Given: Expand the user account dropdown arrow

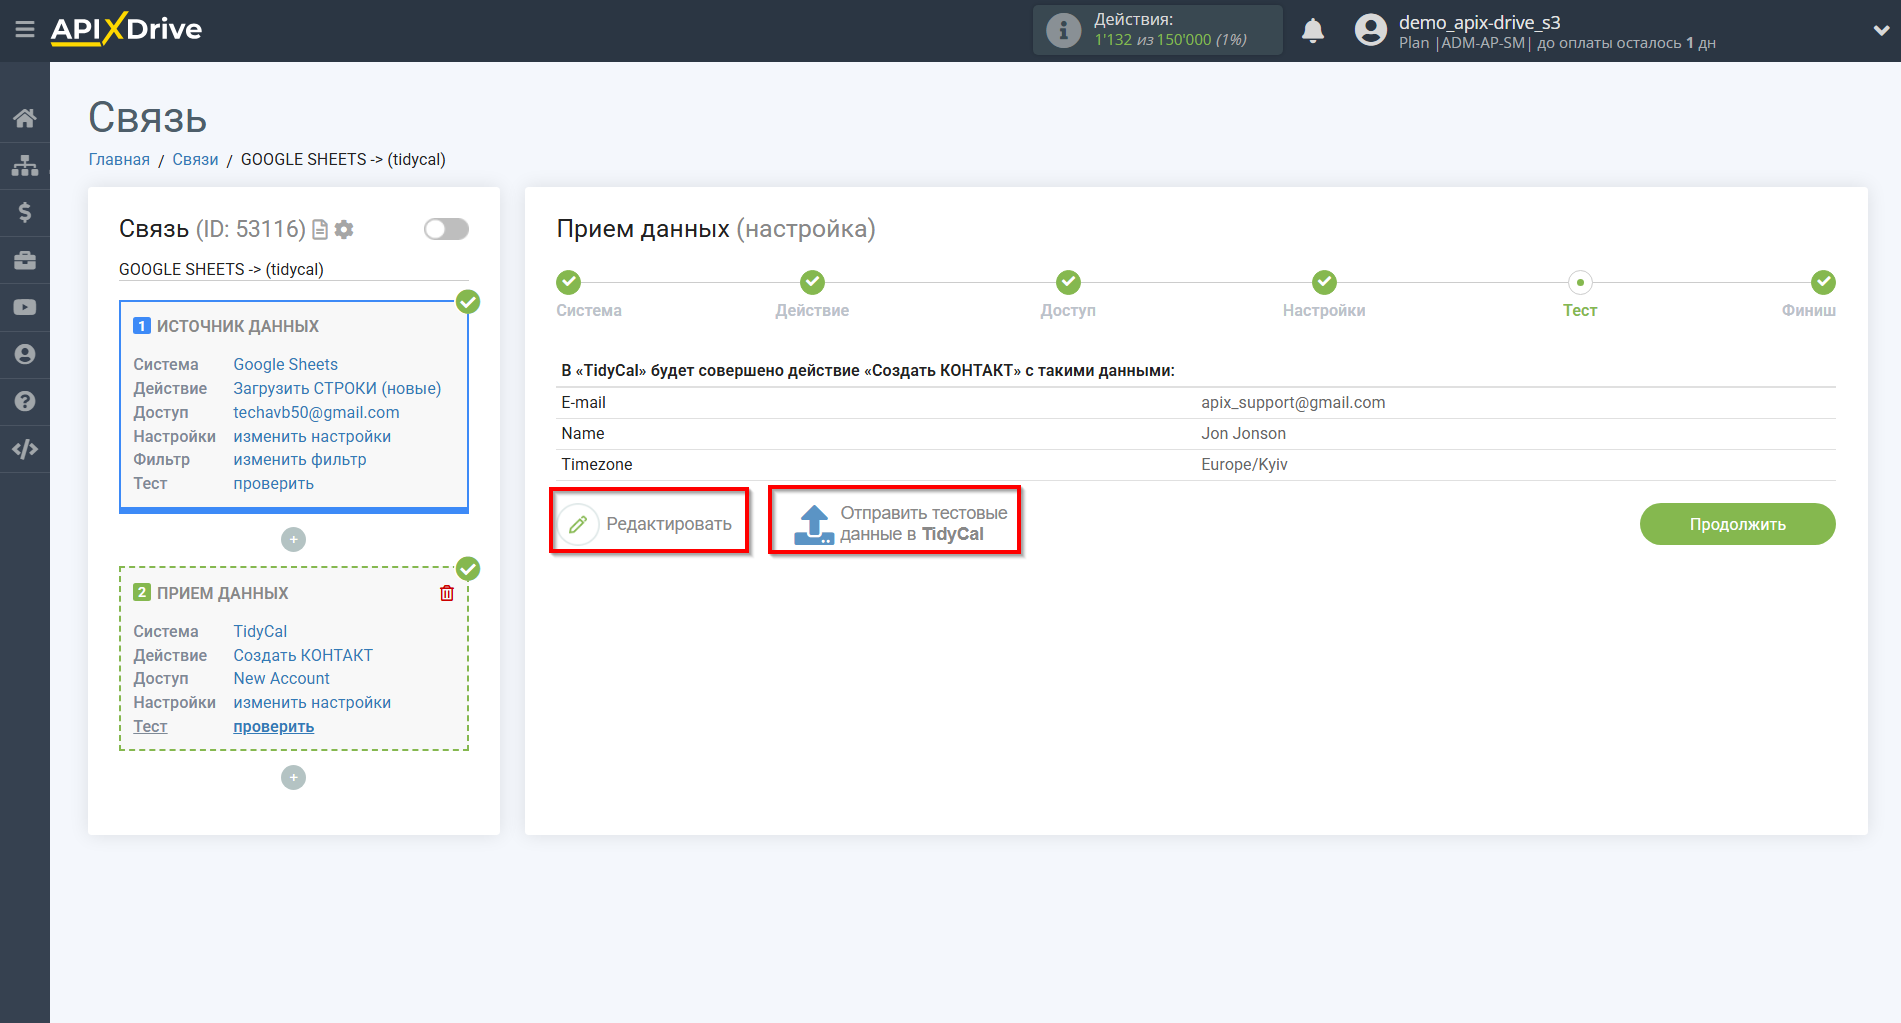Looking at the screenshot, I should [x=1880, y=31].
